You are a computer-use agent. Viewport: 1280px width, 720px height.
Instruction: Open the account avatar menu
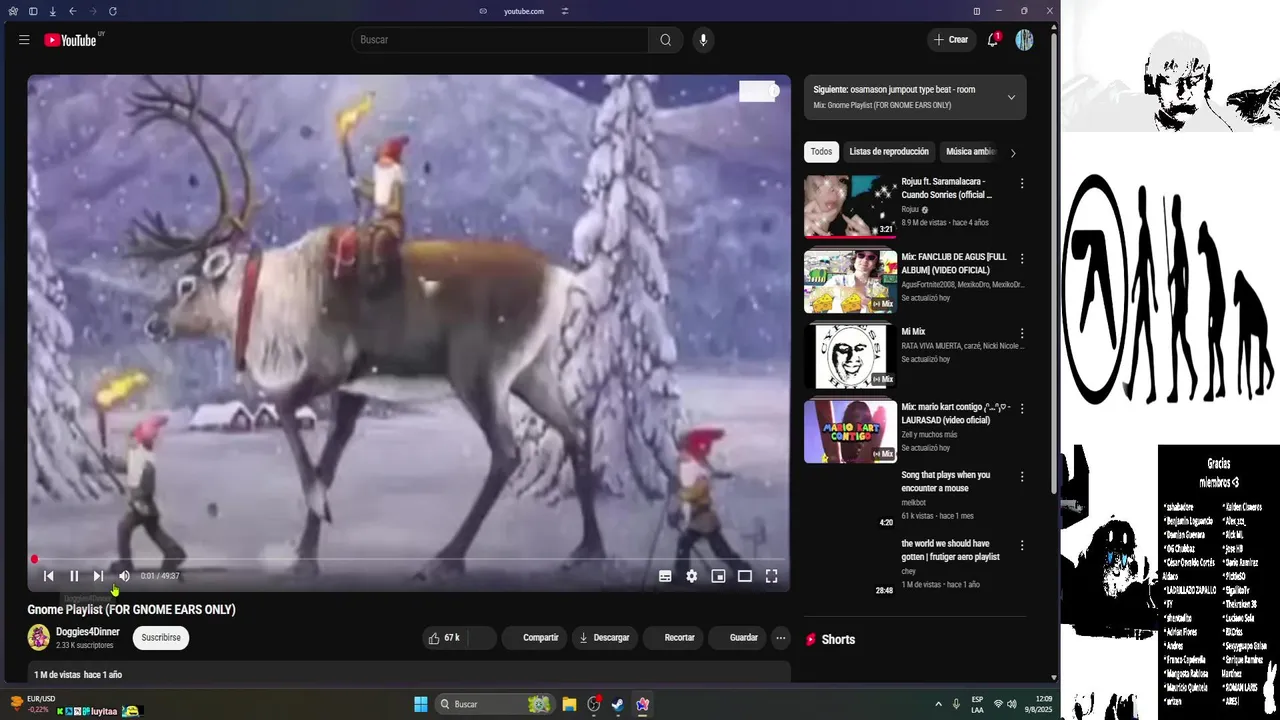tap(1024, 40)
